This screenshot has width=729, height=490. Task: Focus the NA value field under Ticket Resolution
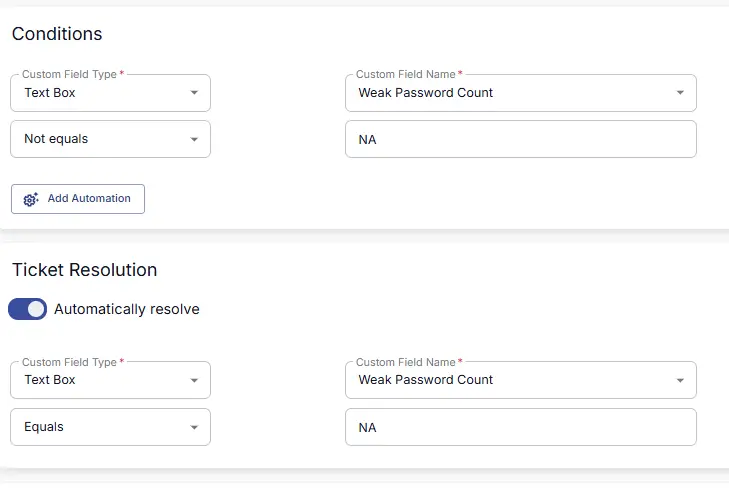tap(521, 427)
